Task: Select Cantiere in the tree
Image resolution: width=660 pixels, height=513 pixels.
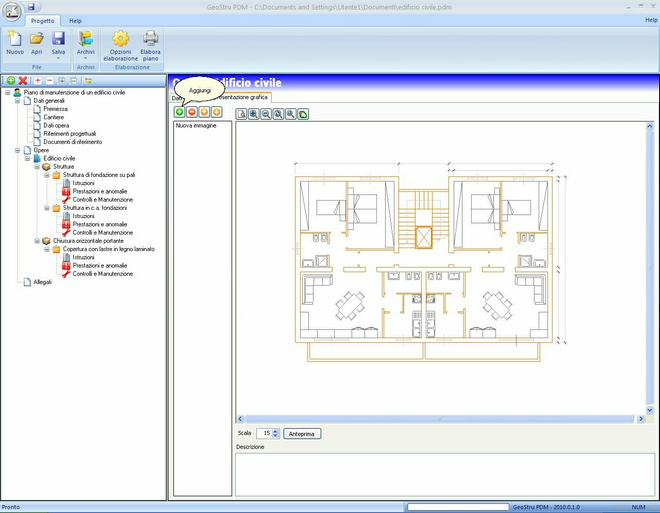Action: 54,117
